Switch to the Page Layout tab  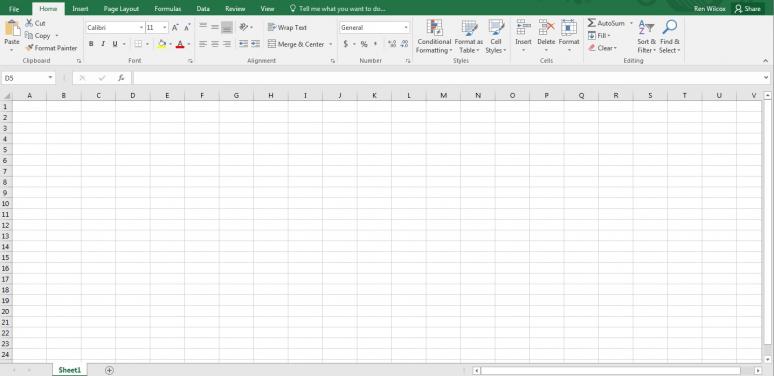(121, 9)
